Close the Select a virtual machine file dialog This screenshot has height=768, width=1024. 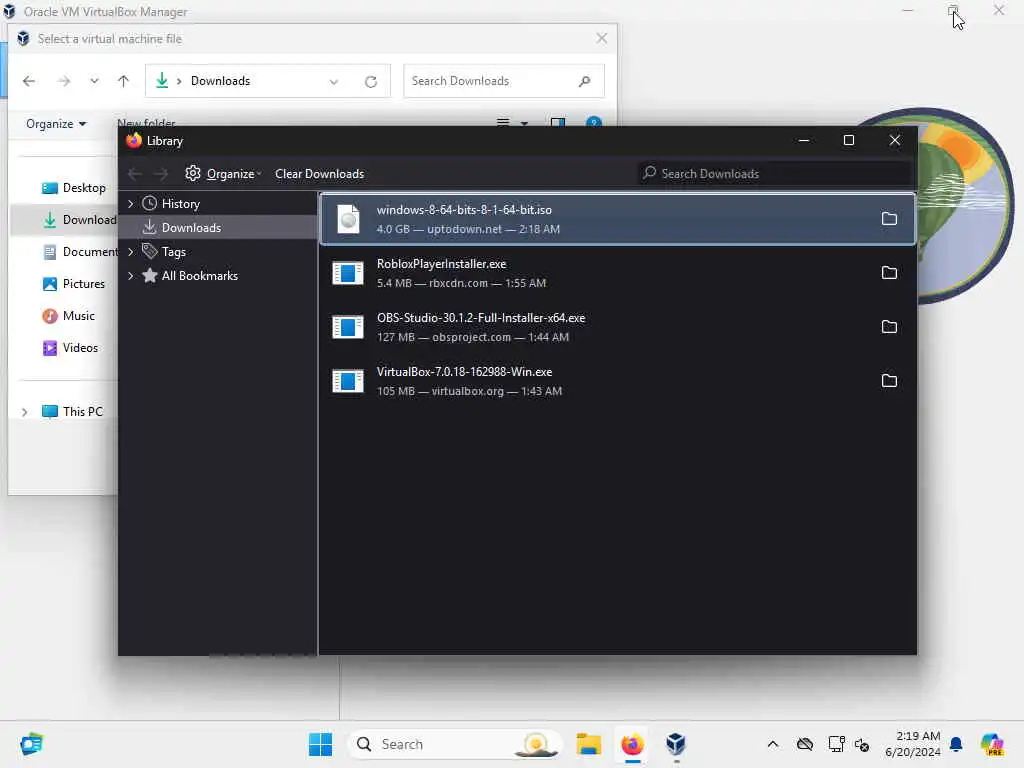(601, 39)
